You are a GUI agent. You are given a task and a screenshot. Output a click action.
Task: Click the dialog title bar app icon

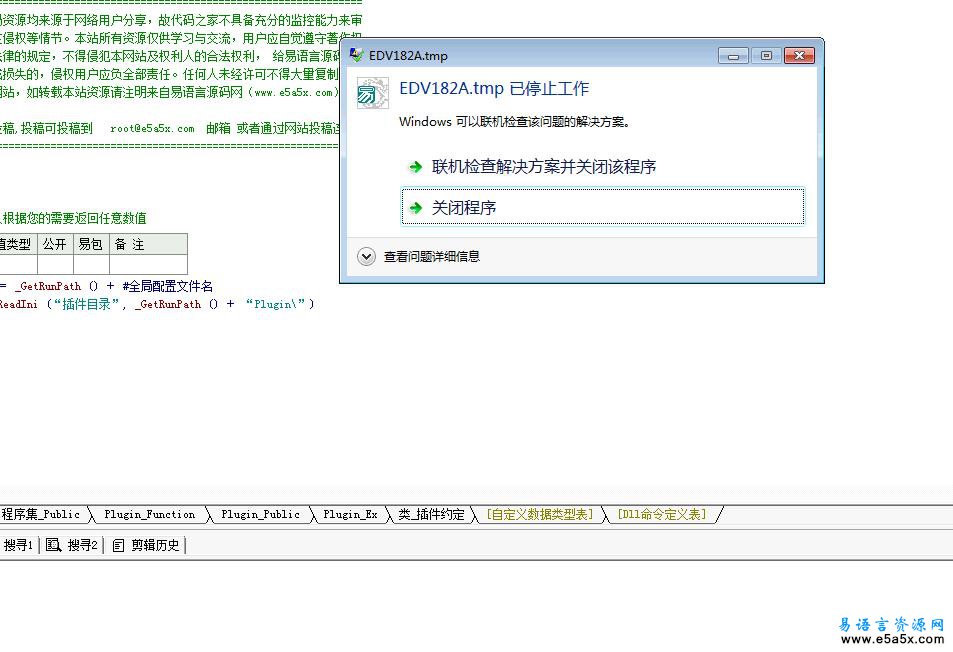point(357,55)
